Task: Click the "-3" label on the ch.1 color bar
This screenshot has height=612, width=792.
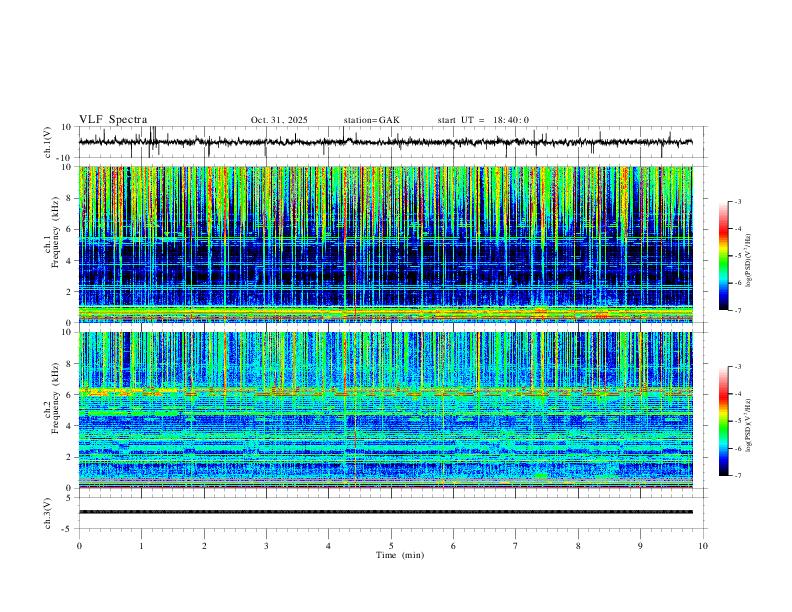Action: (738, 201)
